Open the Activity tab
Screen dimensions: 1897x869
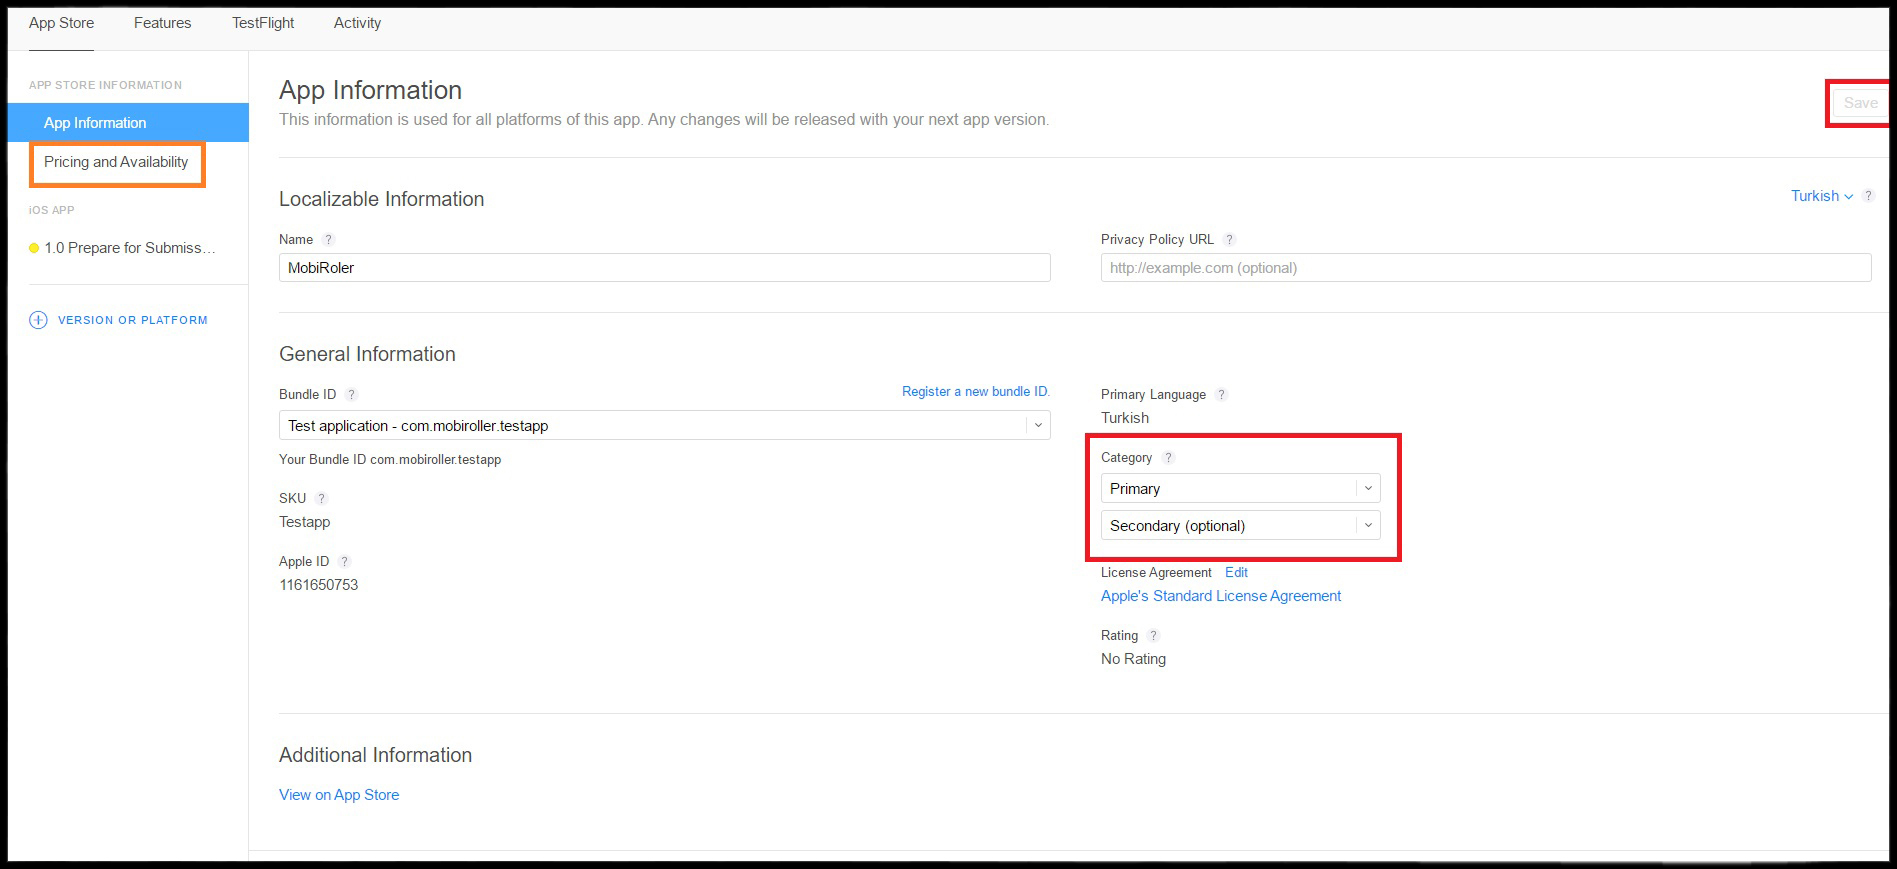click(x=357, y=23)
